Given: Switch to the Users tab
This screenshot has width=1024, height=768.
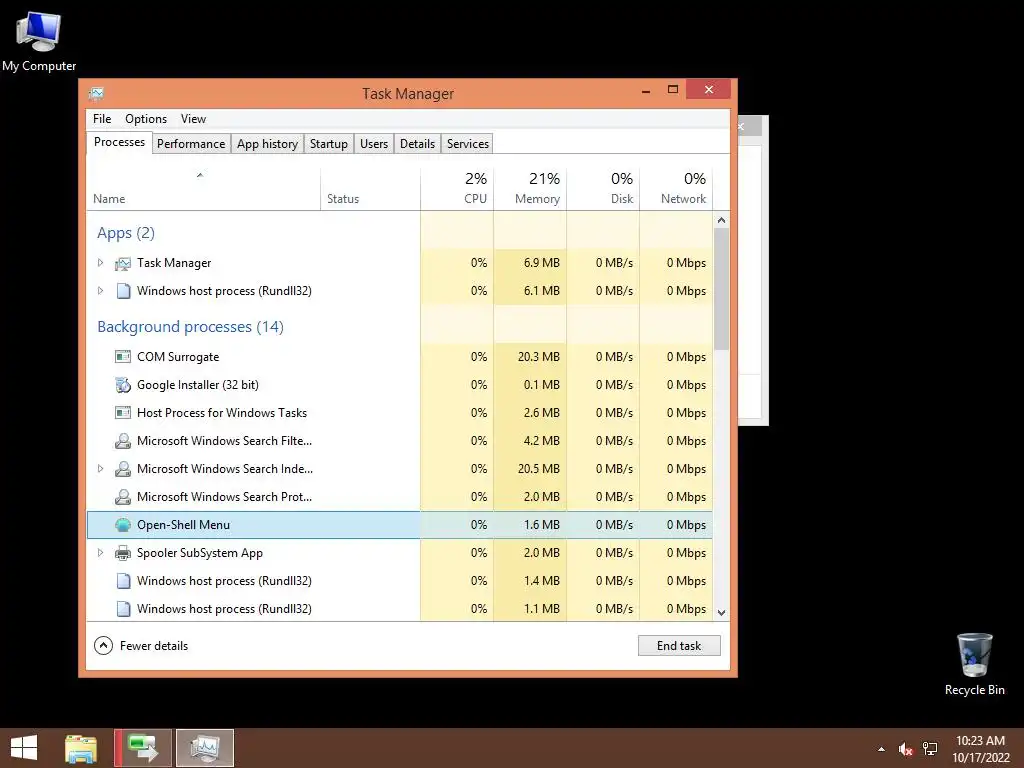Looking at the screenshot, I should click(374, 144).
